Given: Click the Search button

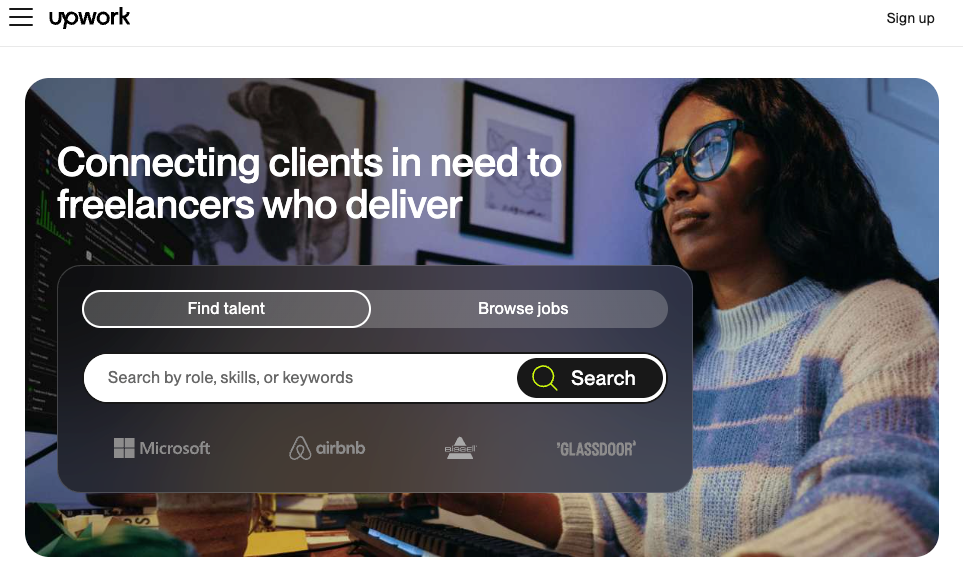Looking at the screenshot, I should [x=591, y=378].
